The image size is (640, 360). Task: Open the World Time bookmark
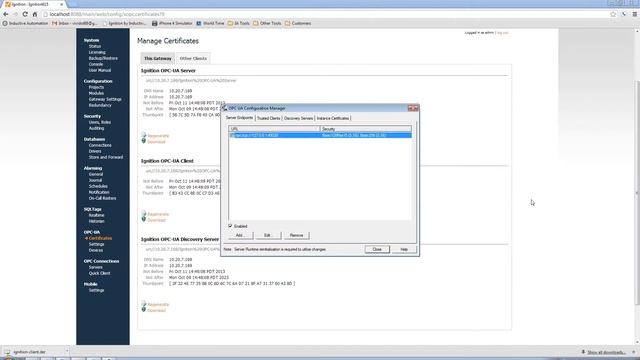[x=210, y=24]
